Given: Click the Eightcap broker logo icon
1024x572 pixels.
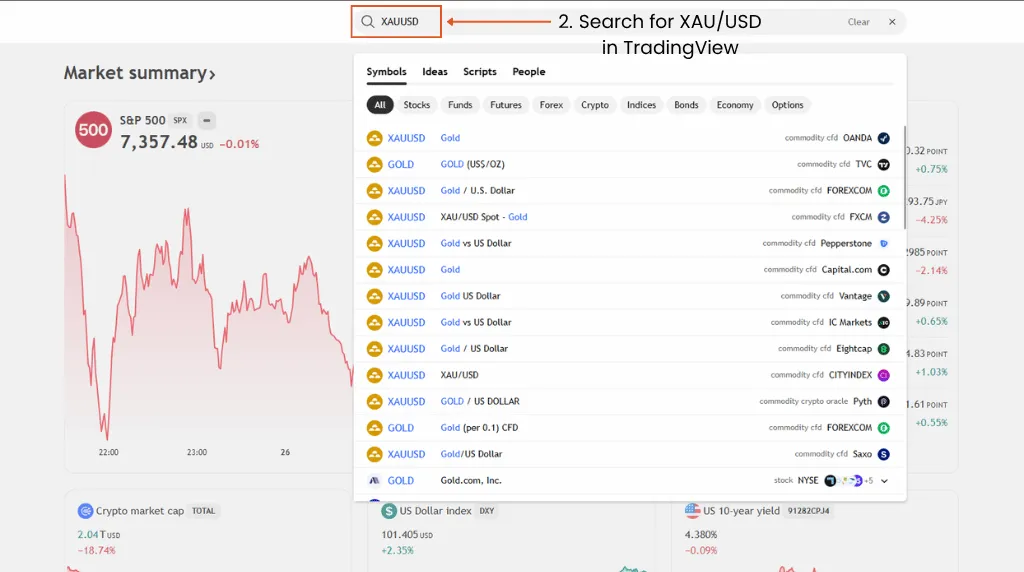Looking at the screenshot, I should point(884,349).
